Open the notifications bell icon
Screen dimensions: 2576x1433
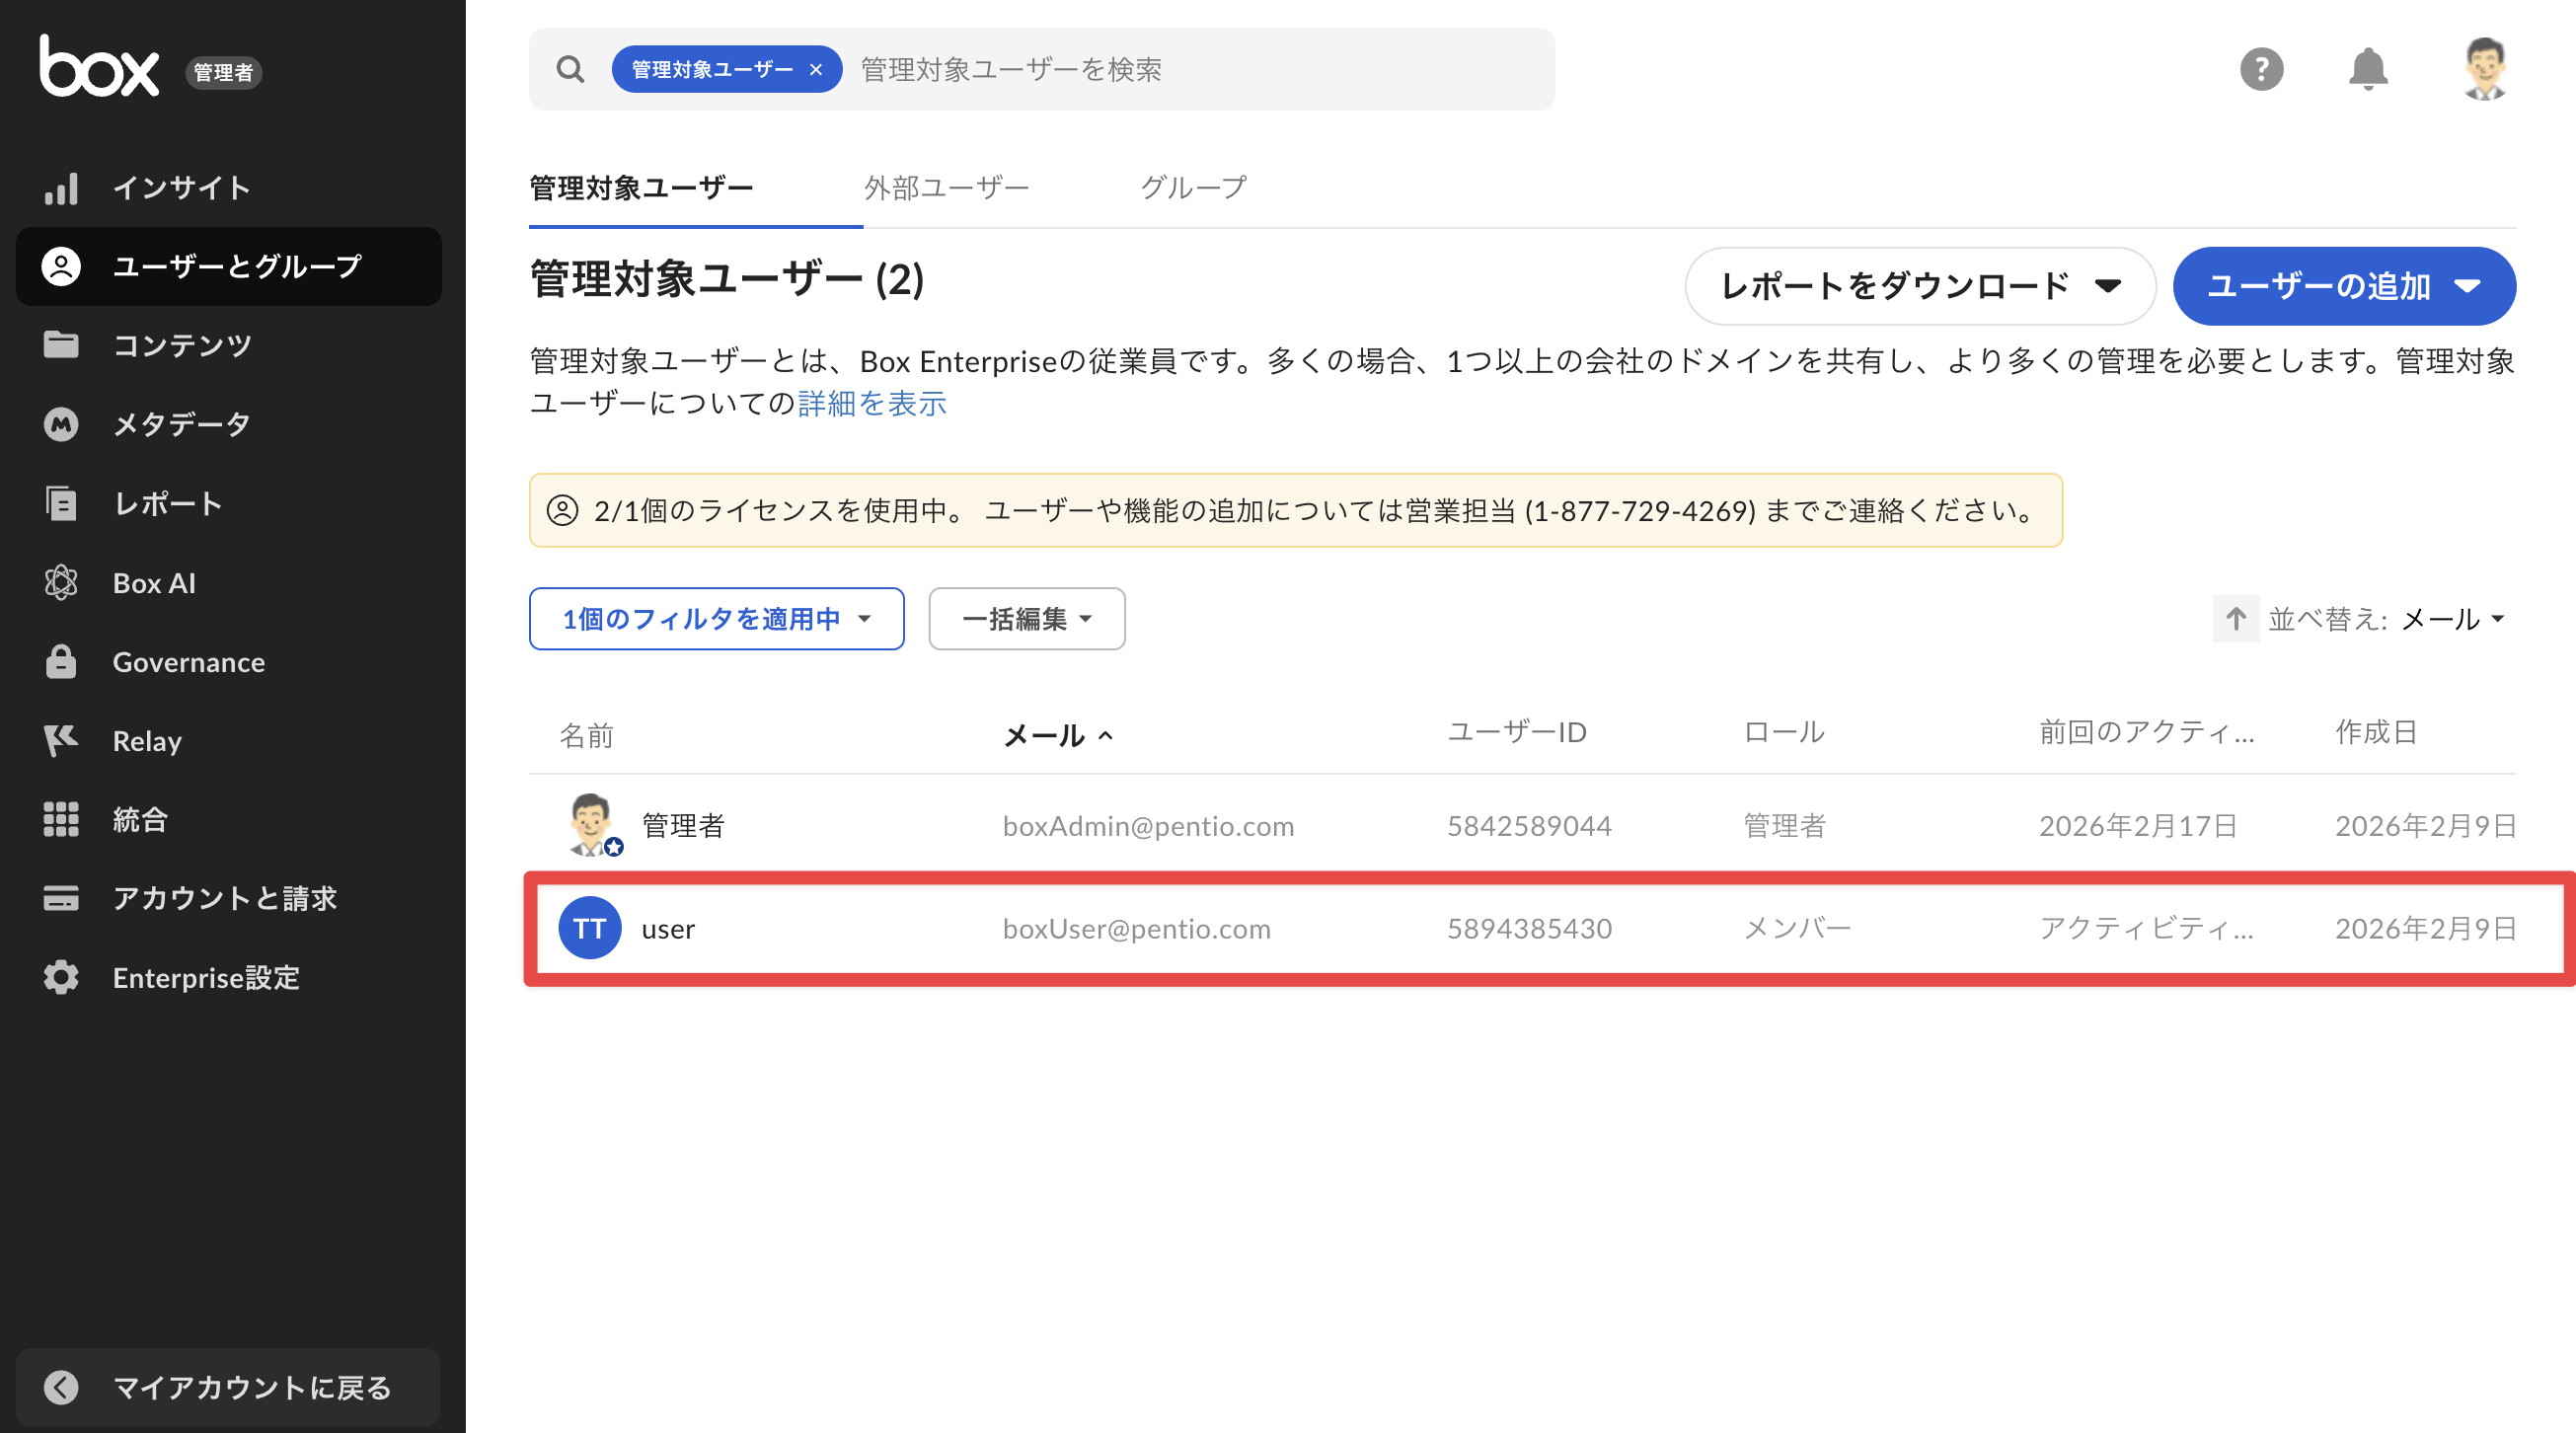click(2368, 69)
